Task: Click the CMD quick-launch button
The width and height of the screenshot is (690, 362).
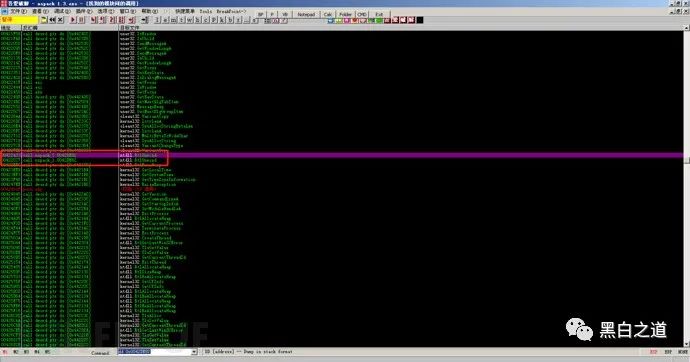Action: point(362,15)
